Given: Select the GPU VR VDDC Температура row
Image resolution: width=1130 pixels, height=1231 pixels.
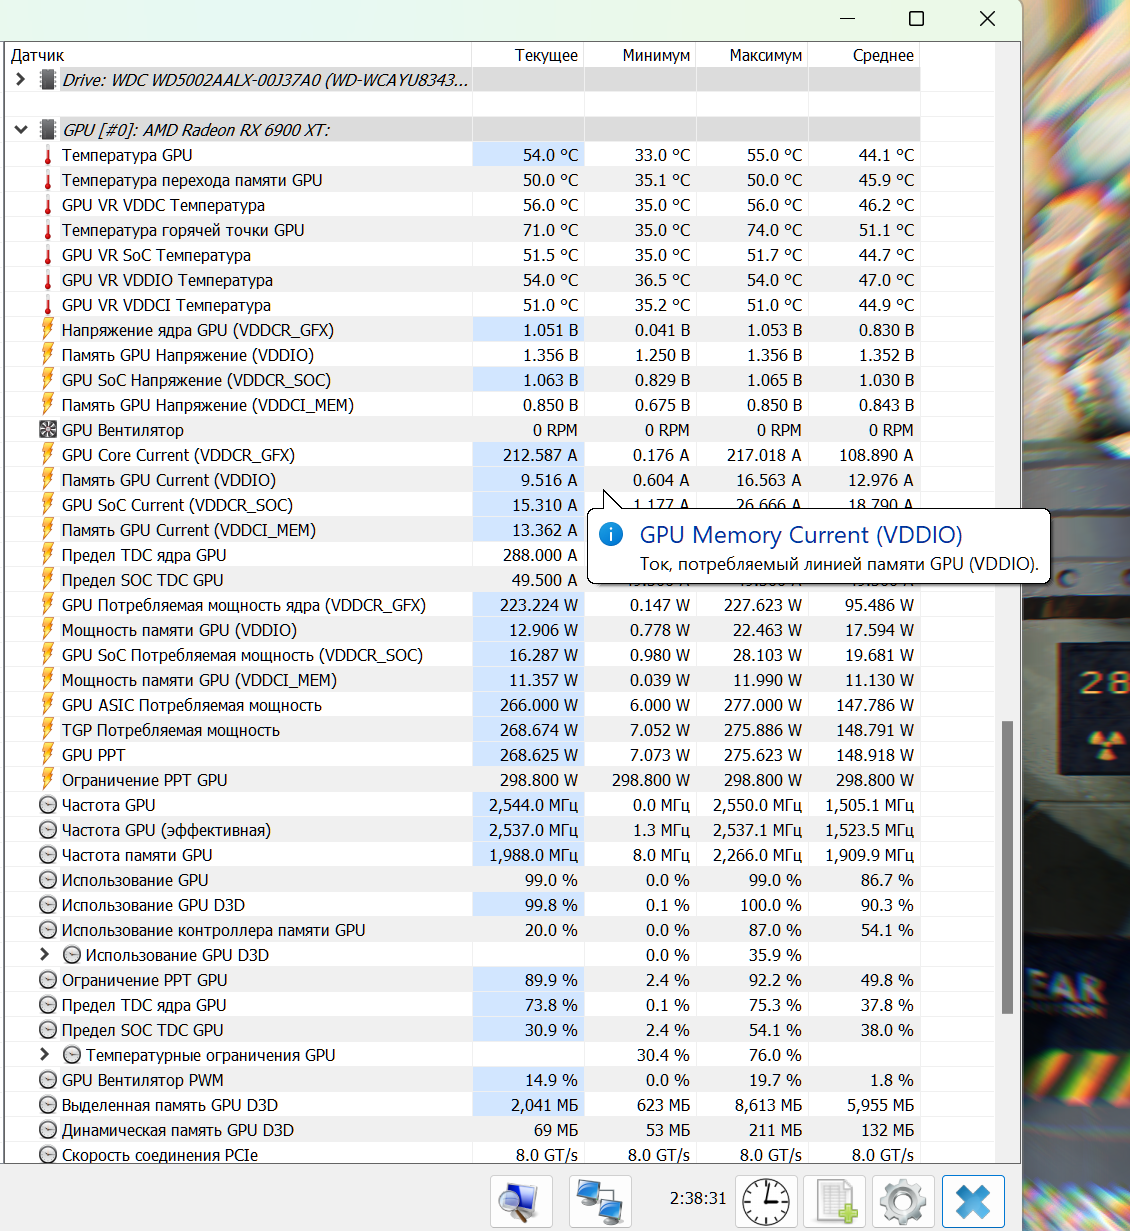Looking at the screenshot, I should coord(462,205).
